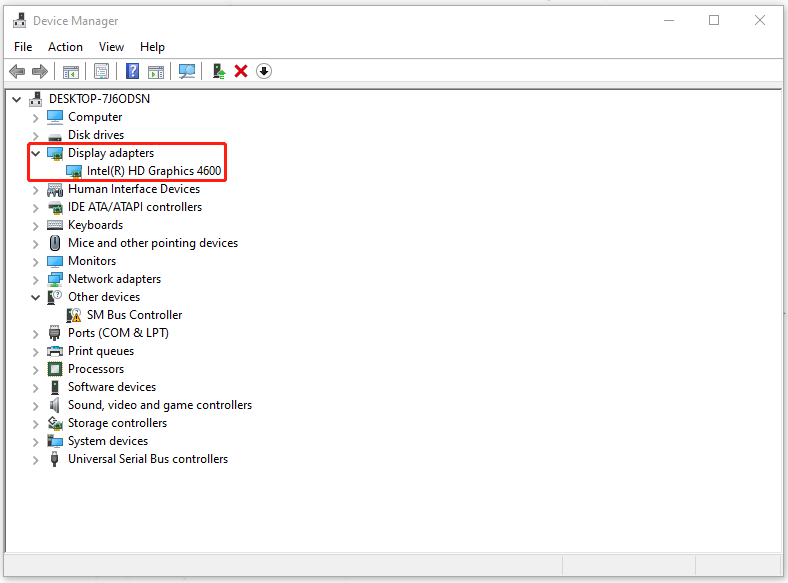This screenshot has height=583, width=788.
Task: Expand the Ports (COM & LPT) category
Action: click(x=35, y=334)
